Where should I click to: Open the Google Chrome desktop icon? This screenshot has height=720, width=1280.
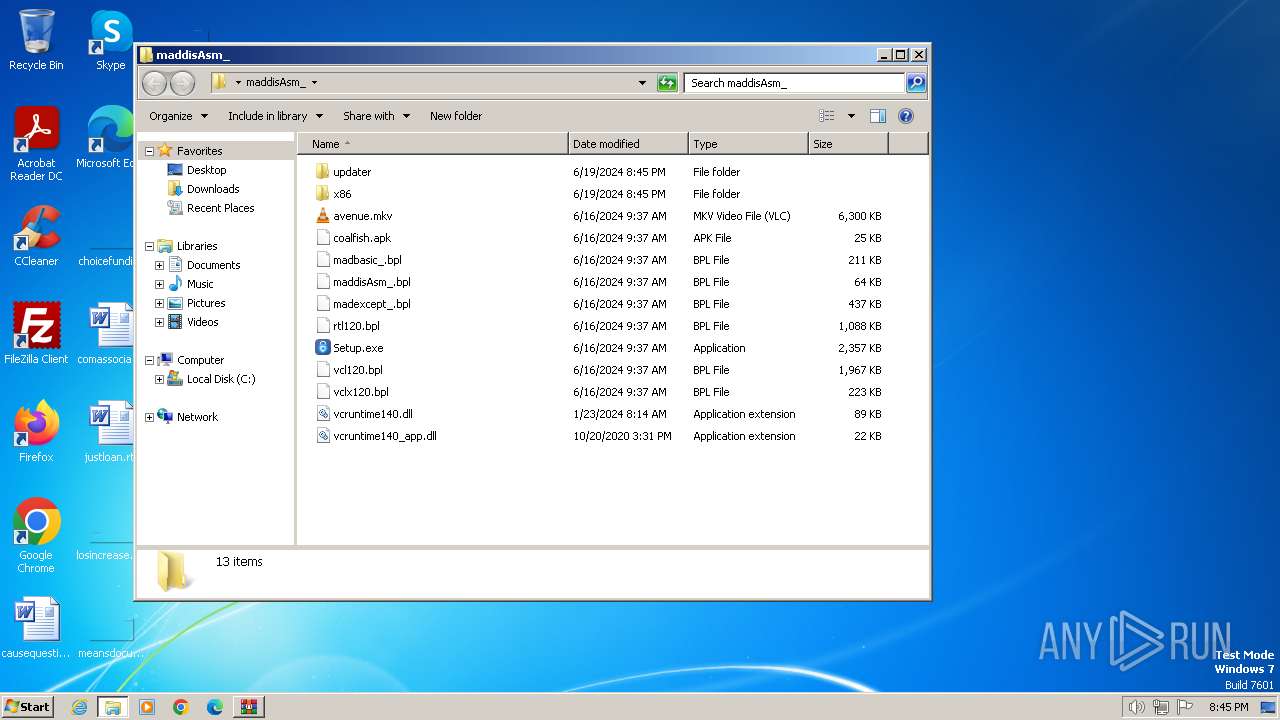36,536
